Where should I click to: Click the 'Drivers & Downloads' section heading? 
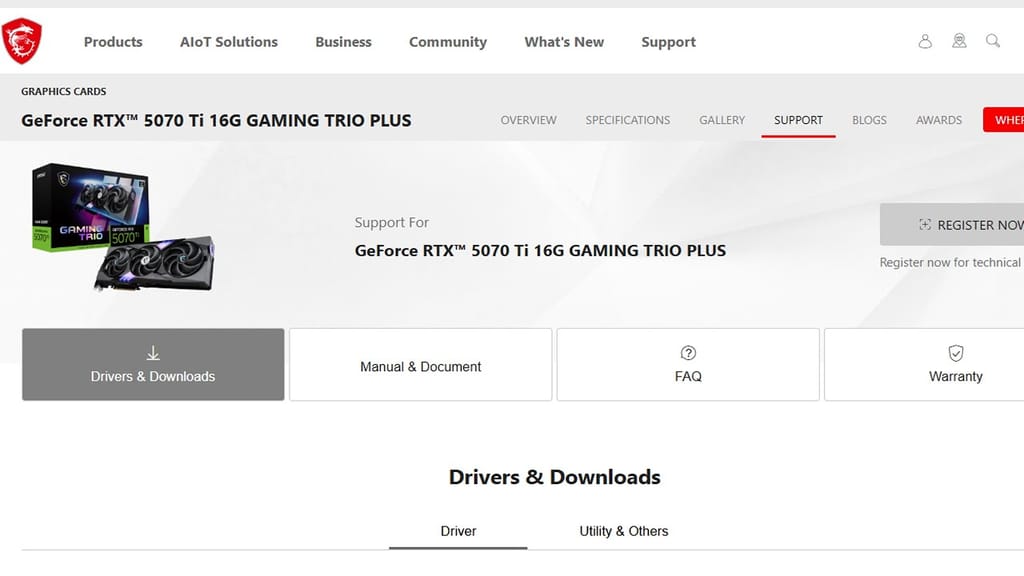coord(554,477)
